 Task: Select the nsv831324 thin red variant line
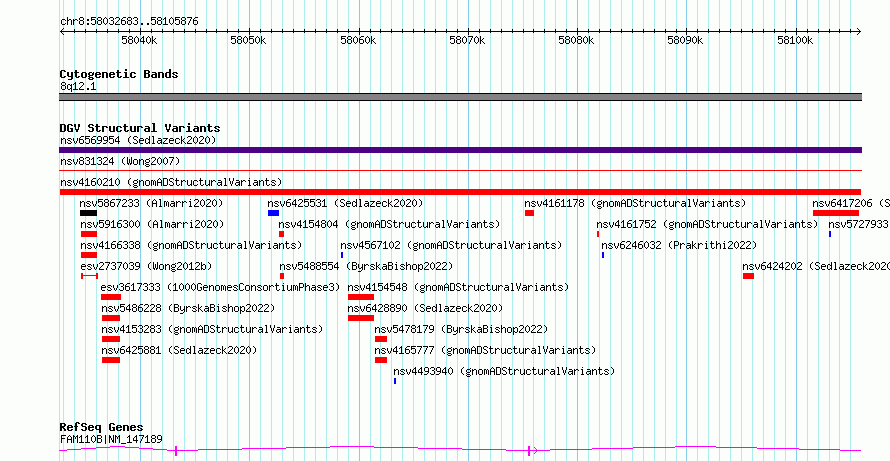(x=460, y=170)
